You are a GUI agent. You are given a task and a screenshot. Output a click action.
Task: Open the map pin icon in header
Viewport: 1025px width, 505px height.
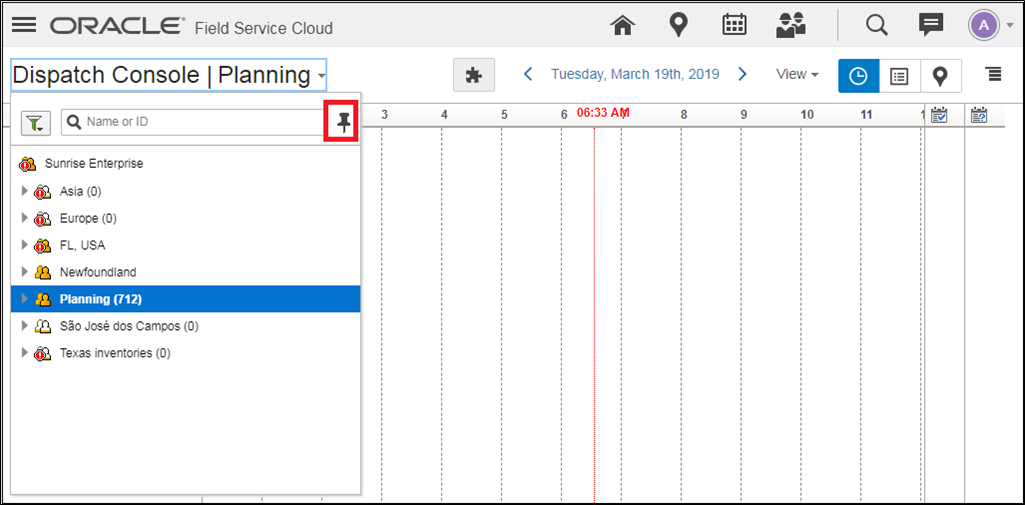(x=679, y=26)
